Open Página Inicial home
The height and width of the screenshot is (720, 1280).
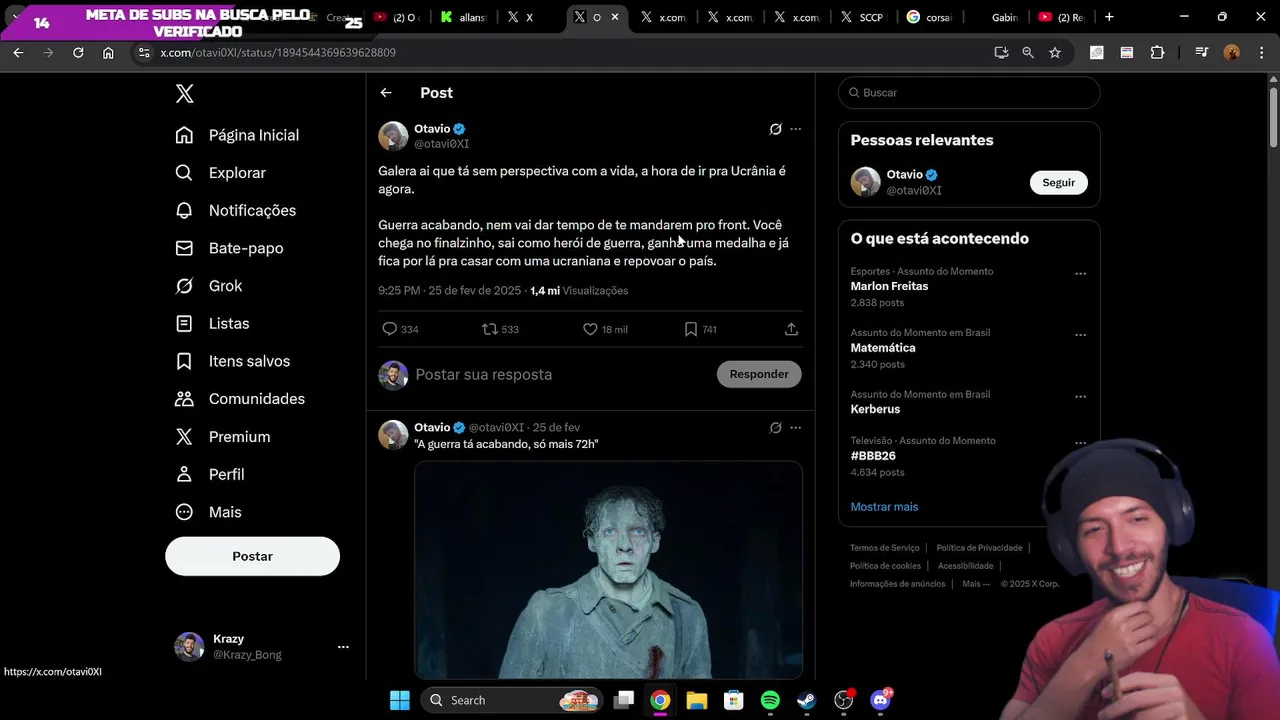(x=237, y=135)
